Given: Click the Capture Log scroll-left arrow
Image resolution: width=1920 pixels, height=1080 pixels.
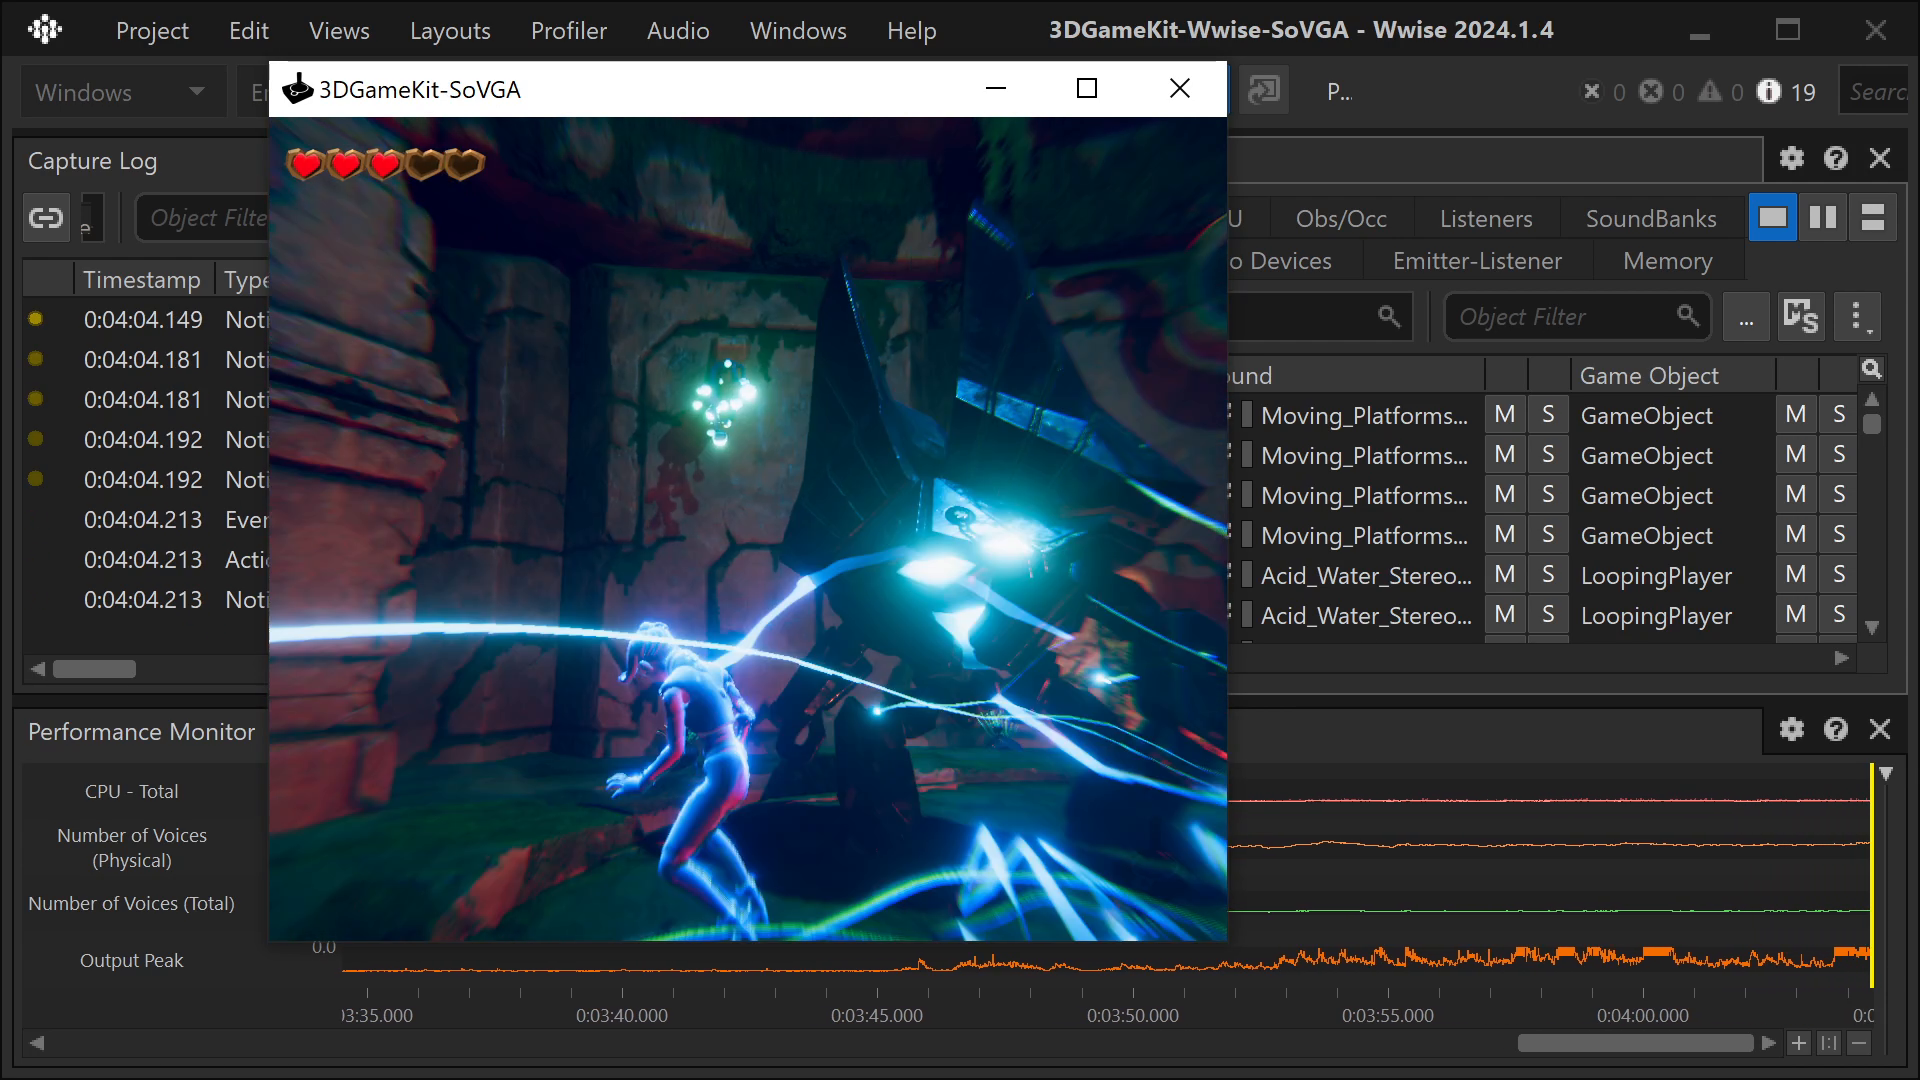Looking at the screenshot, I should (x=37, y=669).
